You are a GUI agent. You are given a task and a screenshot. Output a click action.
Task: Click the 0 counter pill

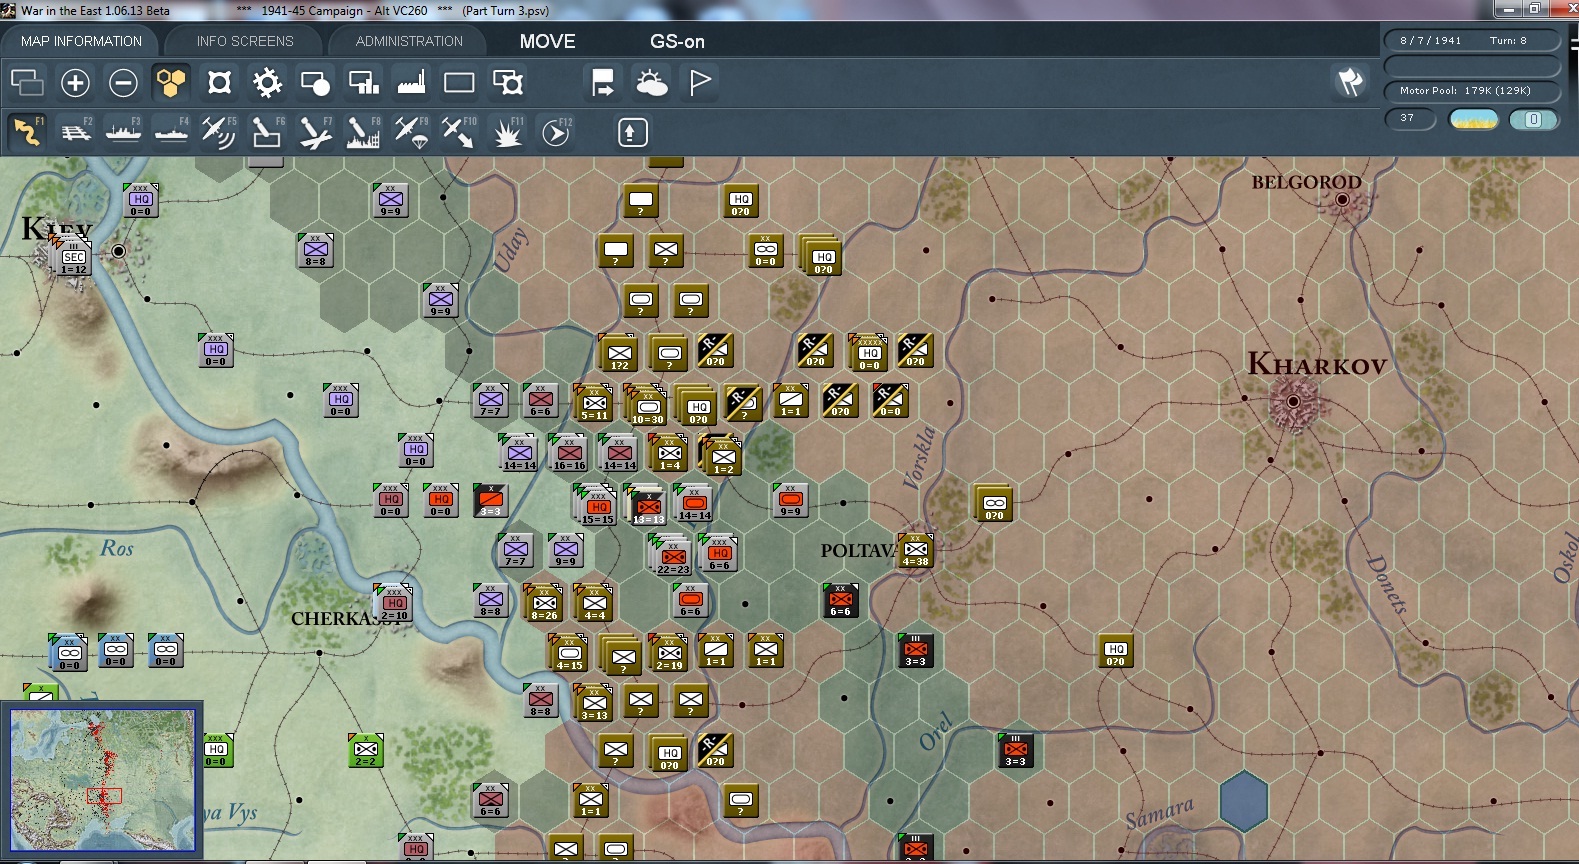[x=1533, y=119]
